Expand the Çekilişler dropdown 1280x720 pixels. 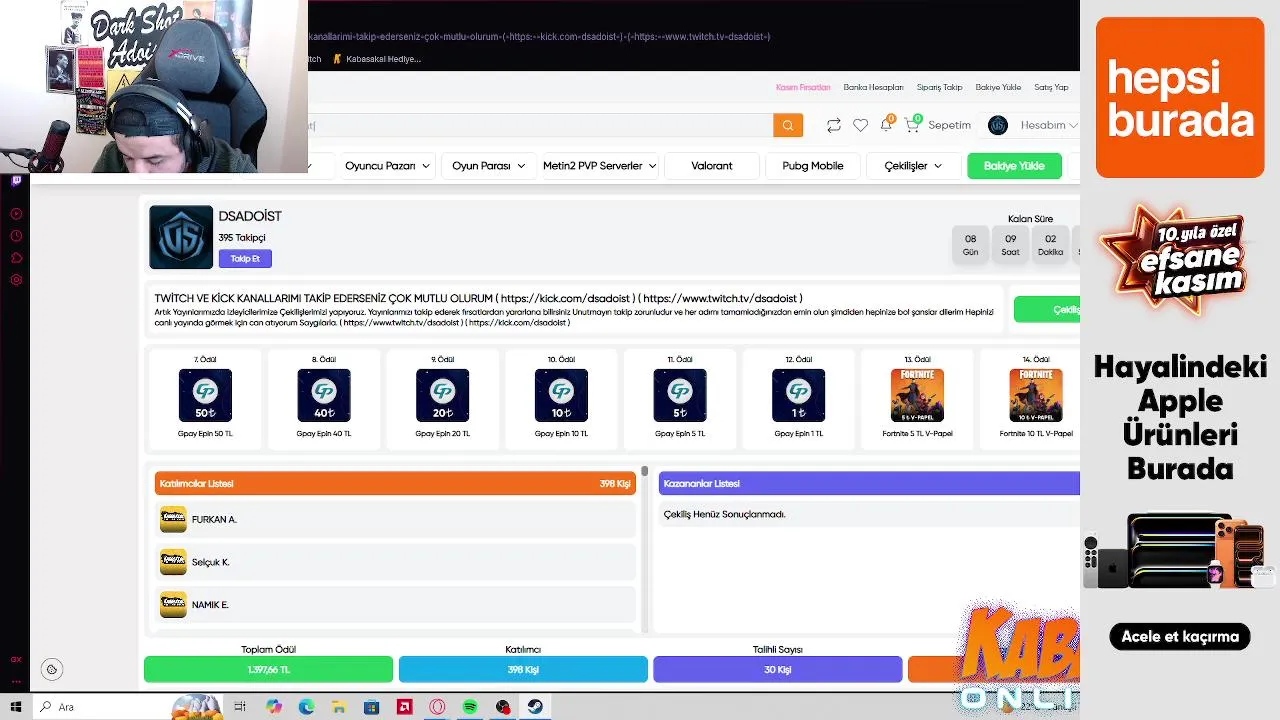click(x=913, y=166)
